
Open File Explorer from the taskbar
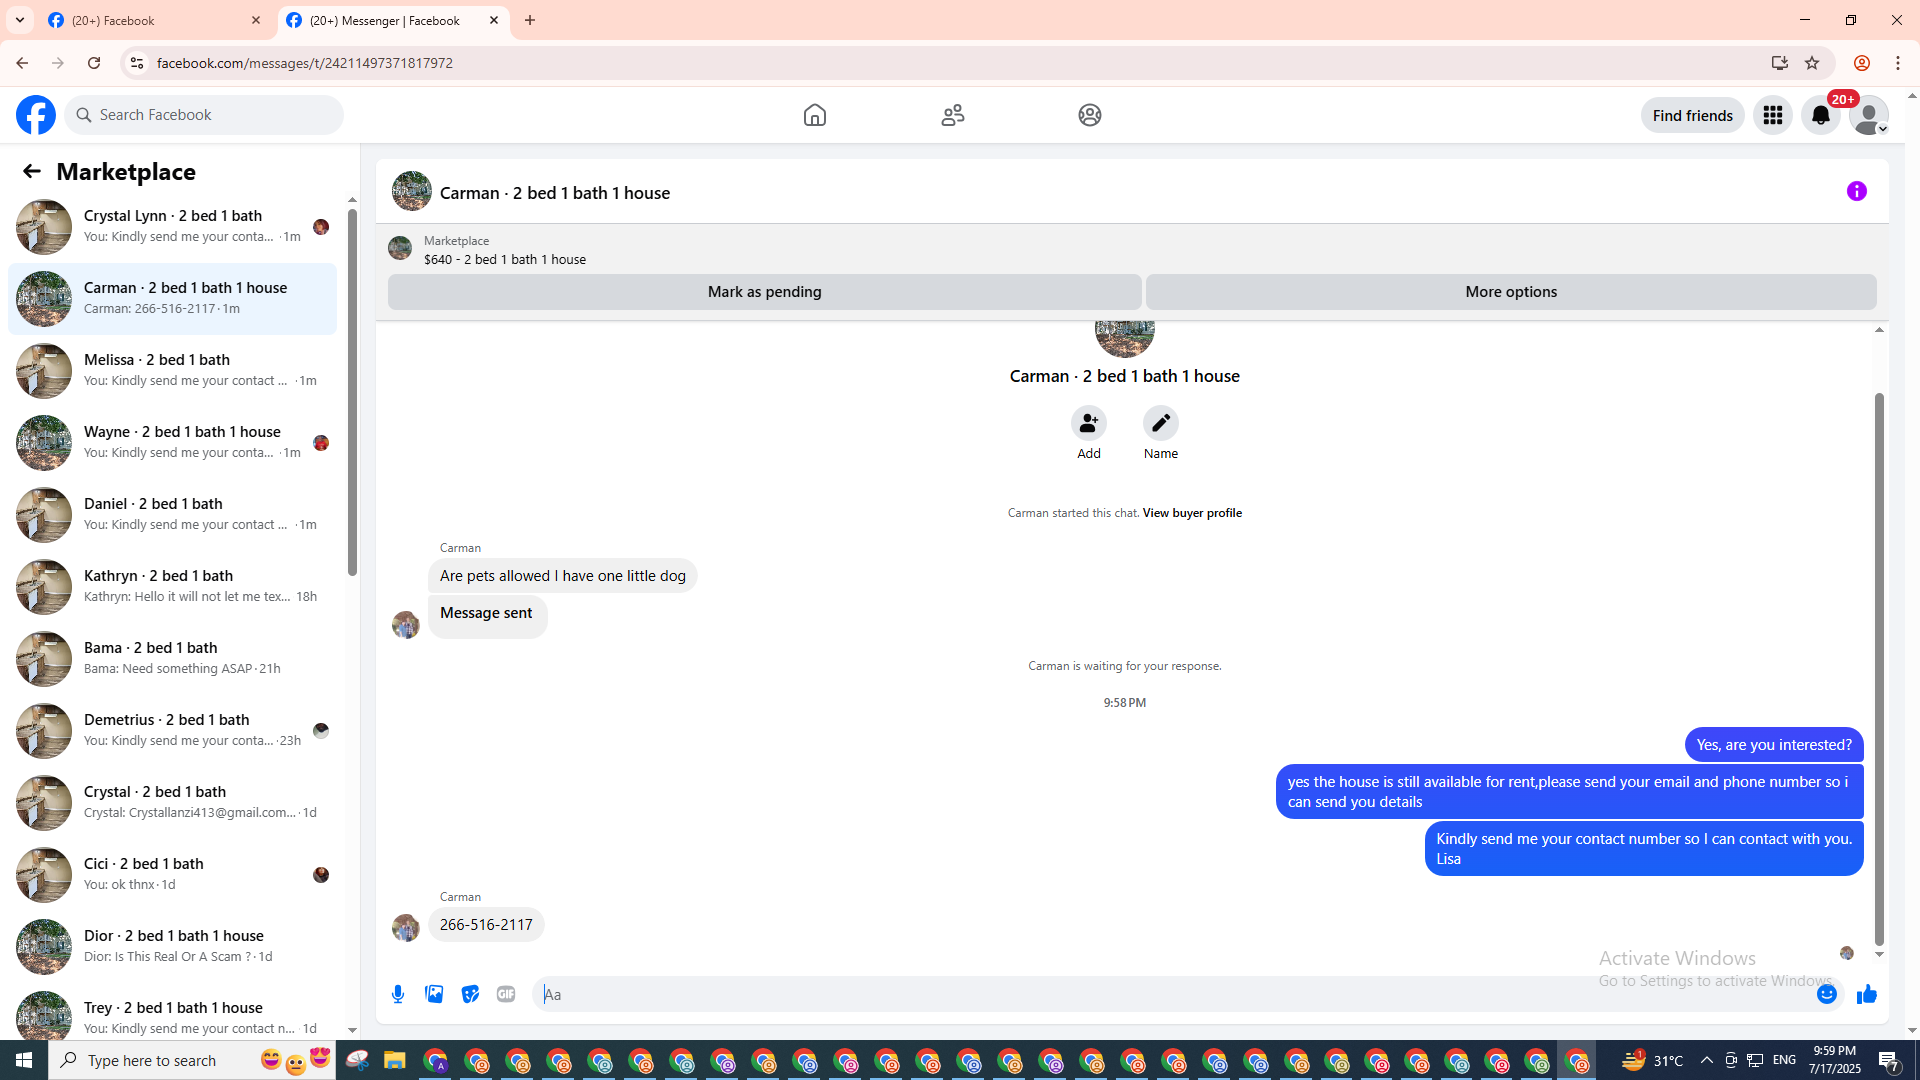tap(394, 1060)
